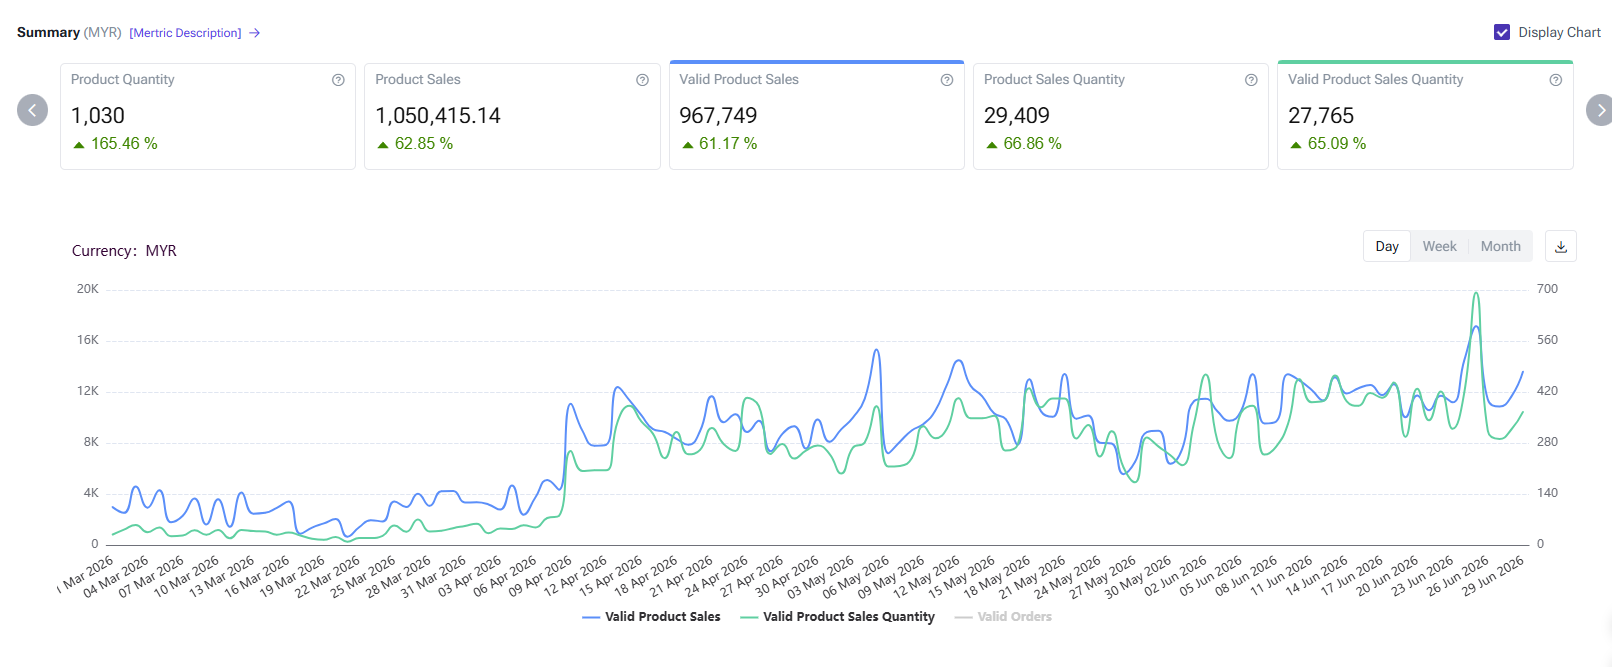Click the Product Sales help icon
This screenshot has width=1612, height=667.
point(642,80)
